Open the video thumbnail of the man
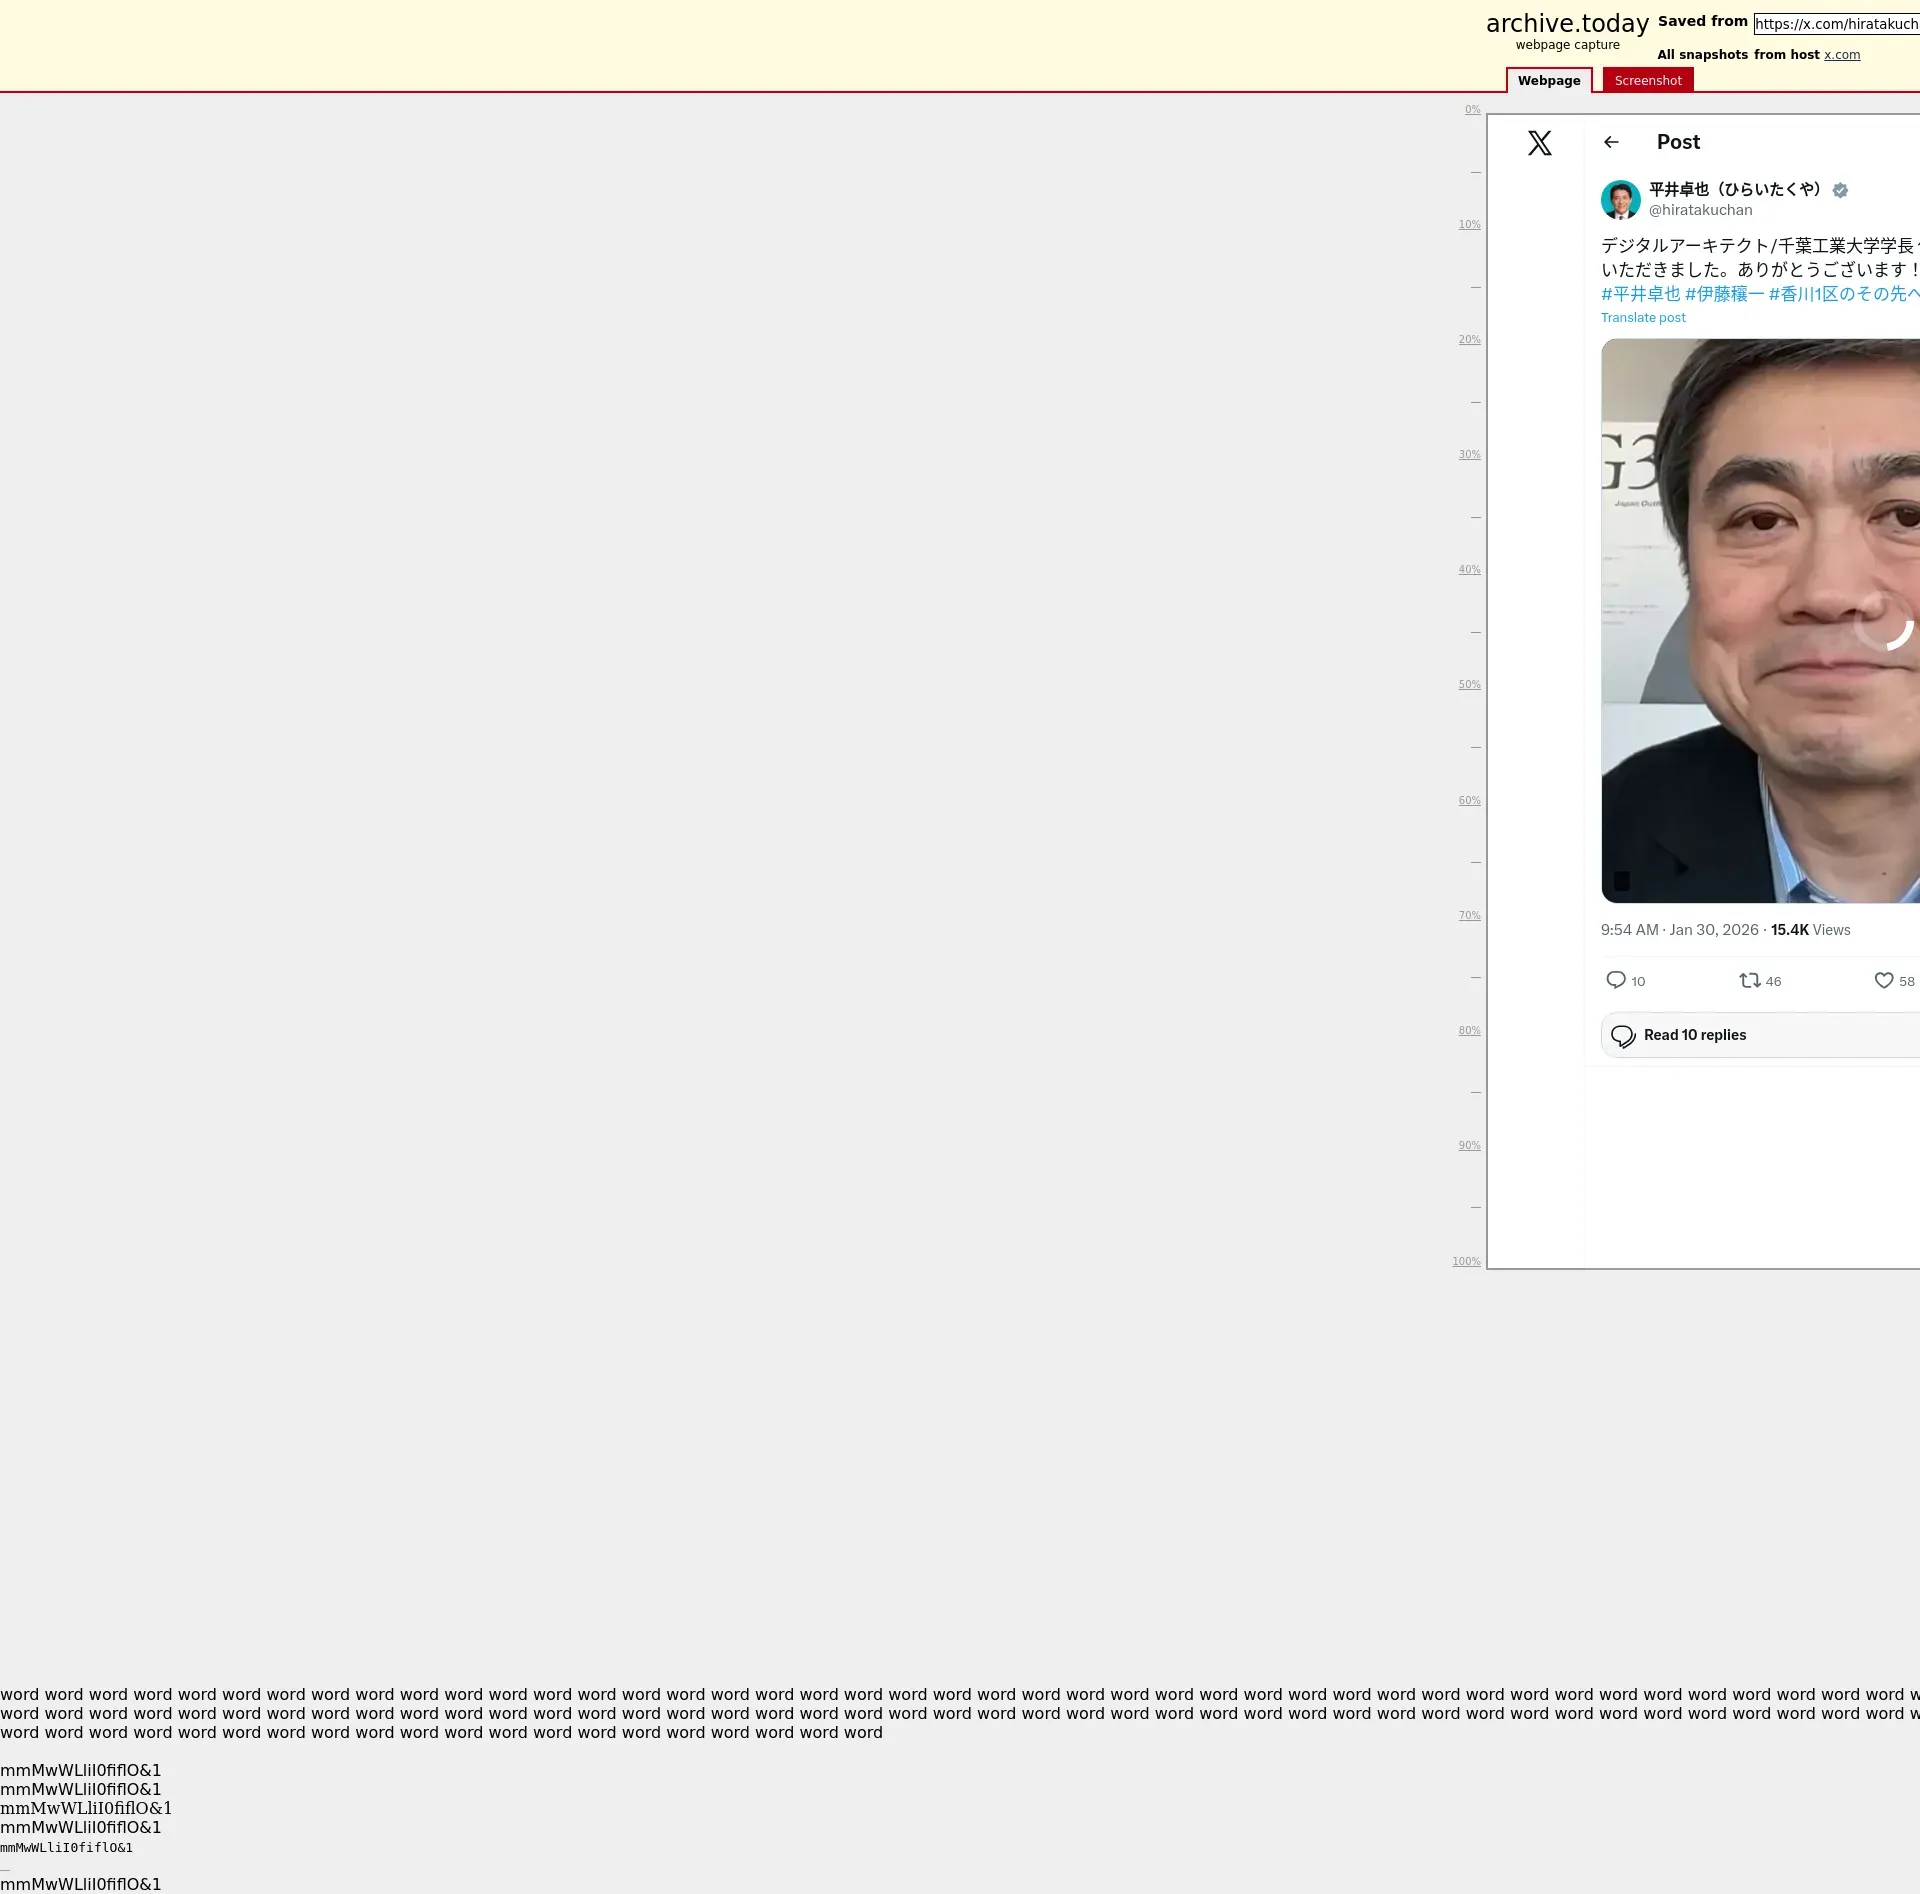This screenshot has width=1920, height=1894. tap(1760, 620)
